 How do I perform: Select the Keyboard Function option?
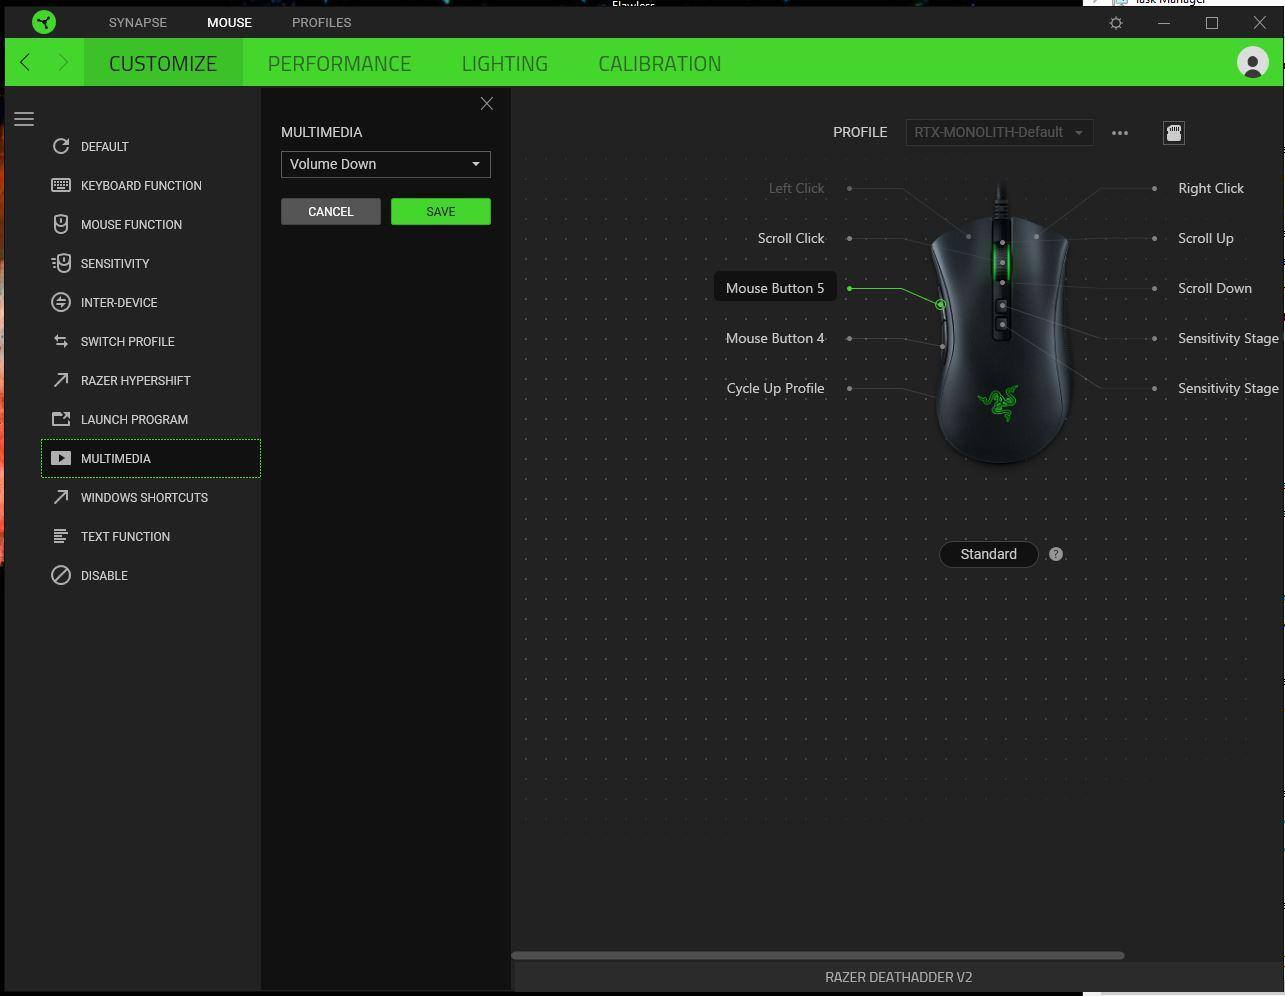141,186
